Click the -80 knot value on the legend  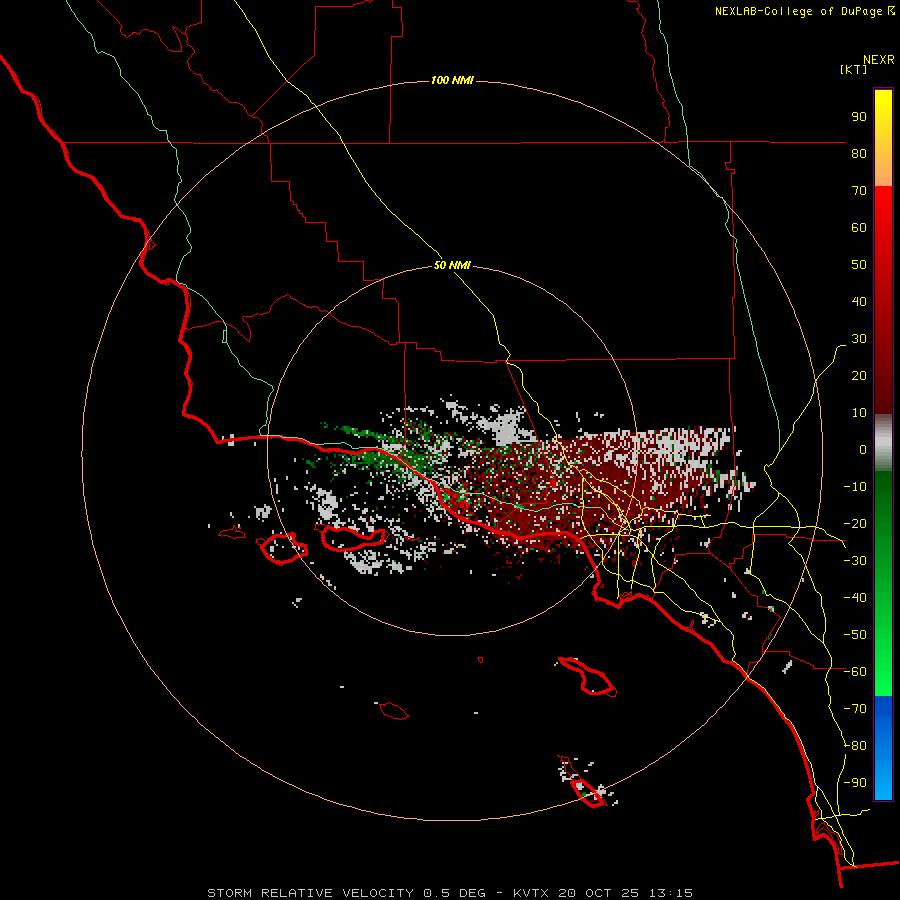click(855, 746)
